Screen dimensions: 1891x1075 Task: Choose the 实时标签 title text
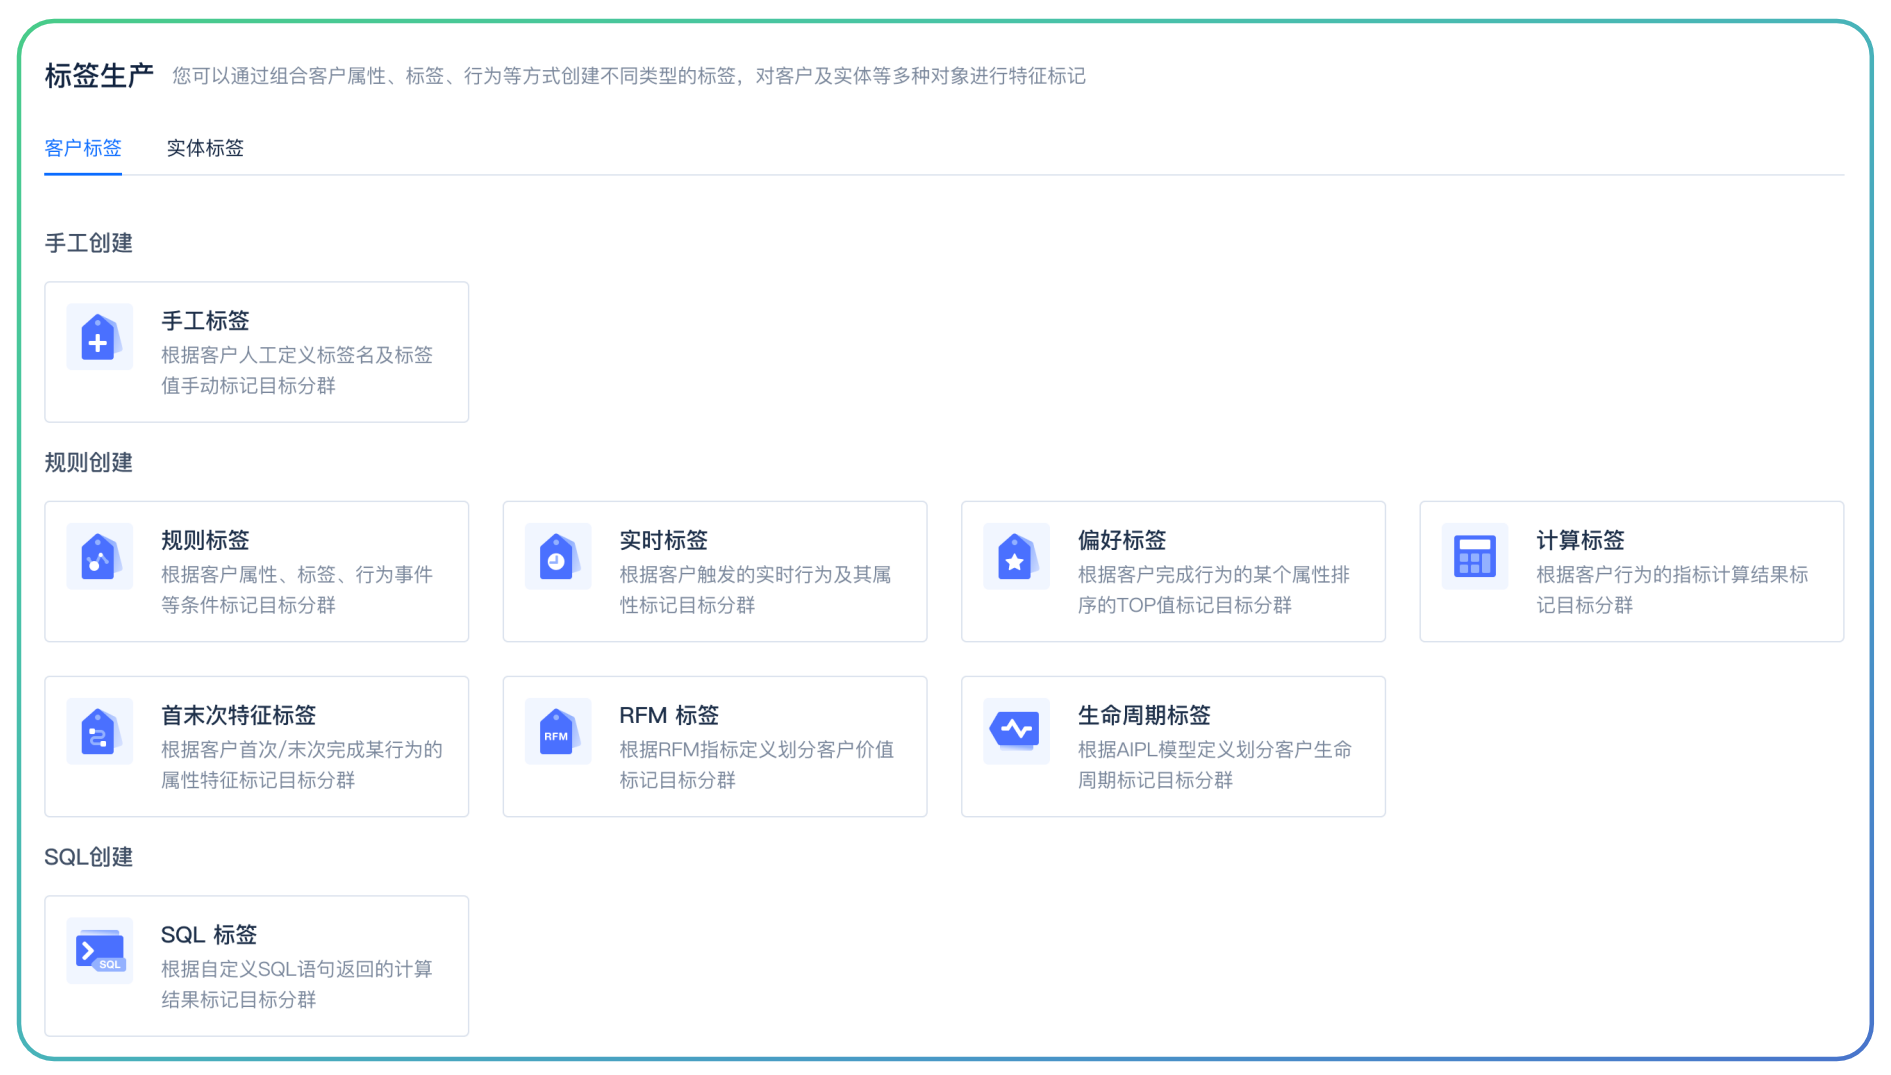pos(663,540)
